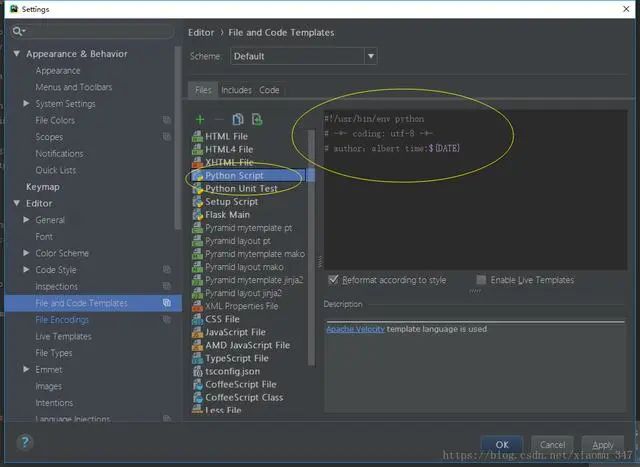Open the Scheme Default dropdown
The image size is (640, 467).
point(303,56)
